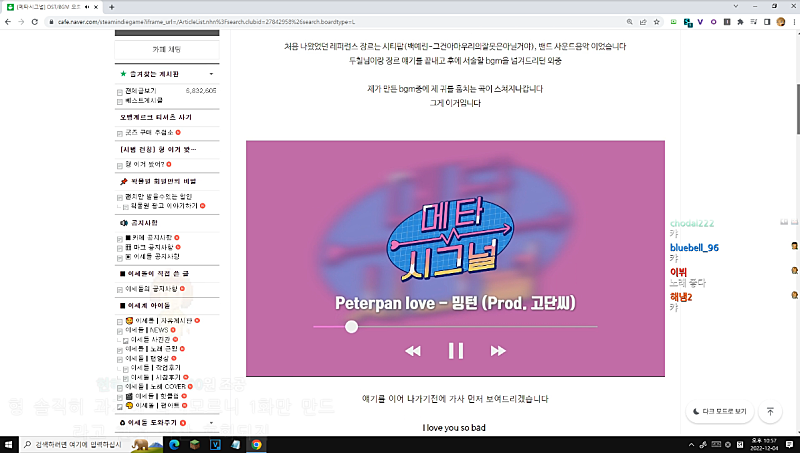Click the fast-forward button in the music player
The width and height of the screenshot is (800, 453).
click(498, 351)
